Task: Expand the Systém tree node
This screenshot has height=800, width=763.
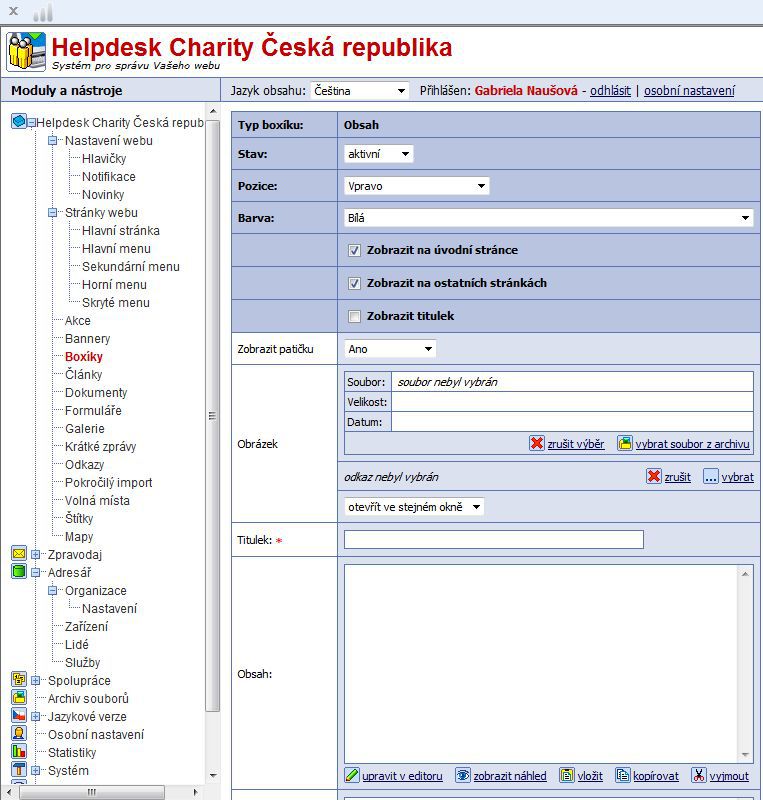Action: pyautogui.click(x=35, y=770)
